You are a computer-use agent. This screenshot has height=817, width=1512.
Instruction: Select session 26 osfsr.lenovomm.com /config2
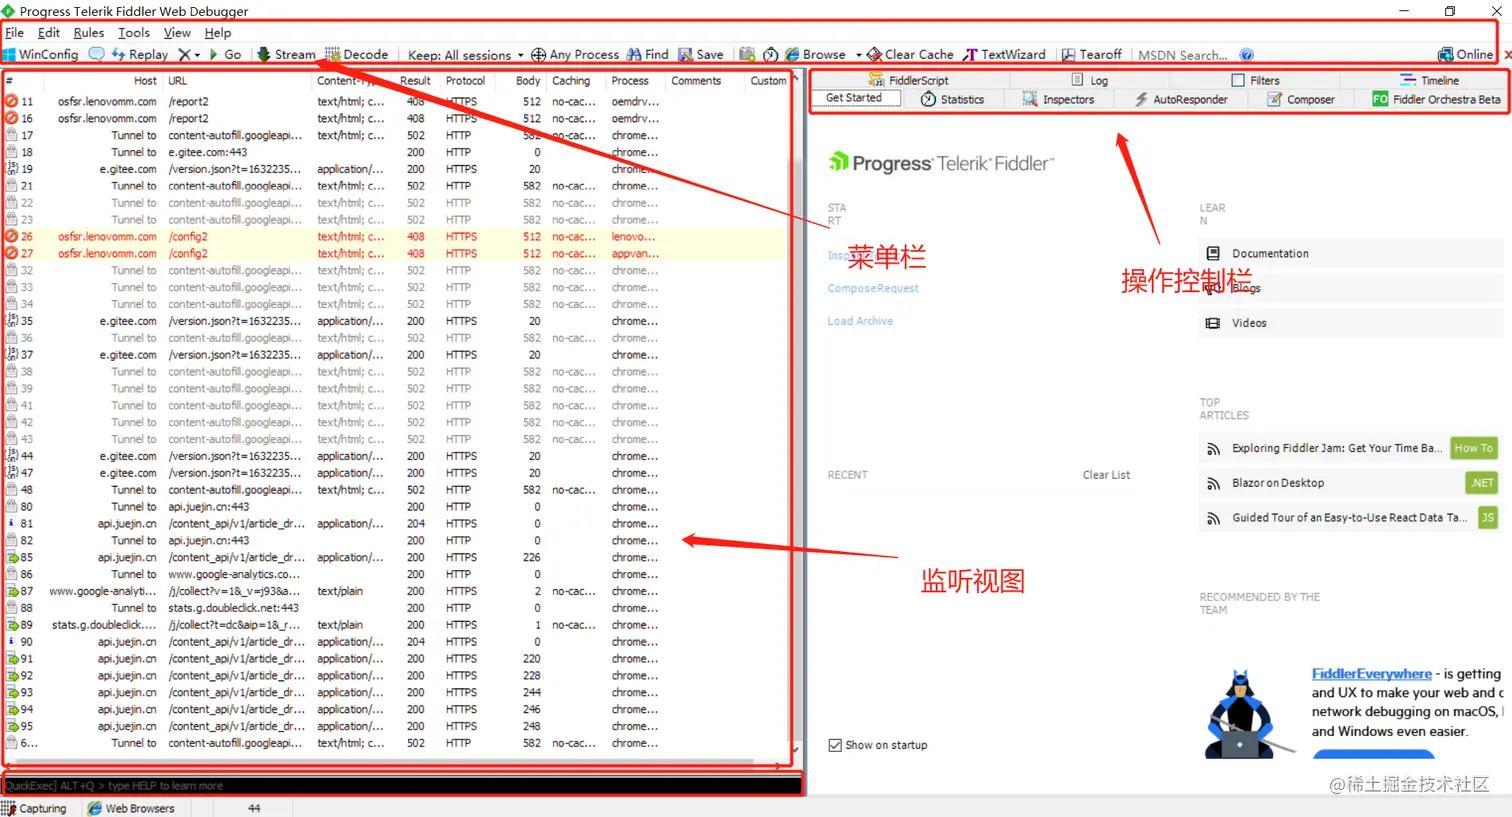396,237
